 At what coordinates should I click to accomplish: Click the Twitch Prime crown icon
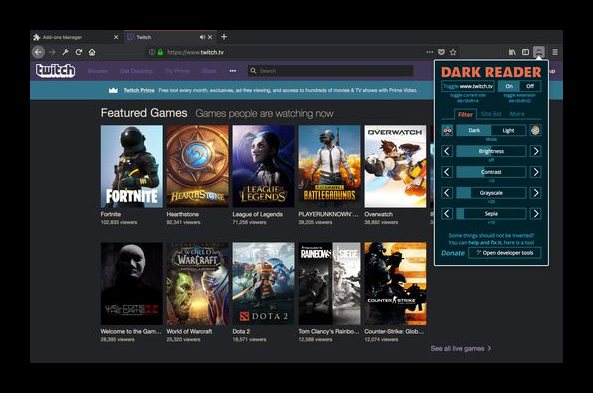click(113, 90)
